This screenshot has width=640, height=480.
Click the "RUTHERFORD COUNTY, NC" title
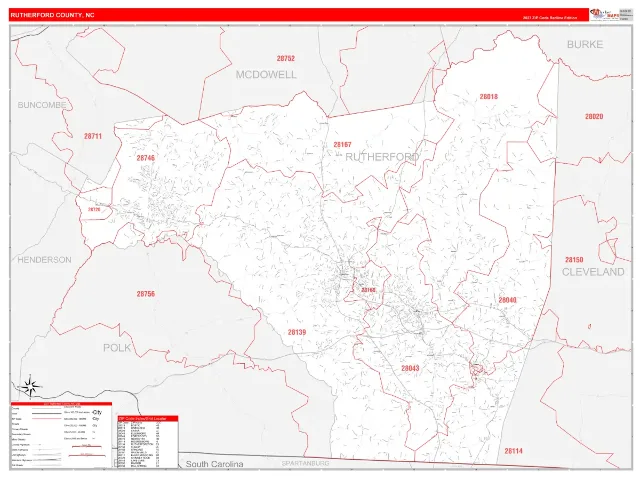coord(52,15)
